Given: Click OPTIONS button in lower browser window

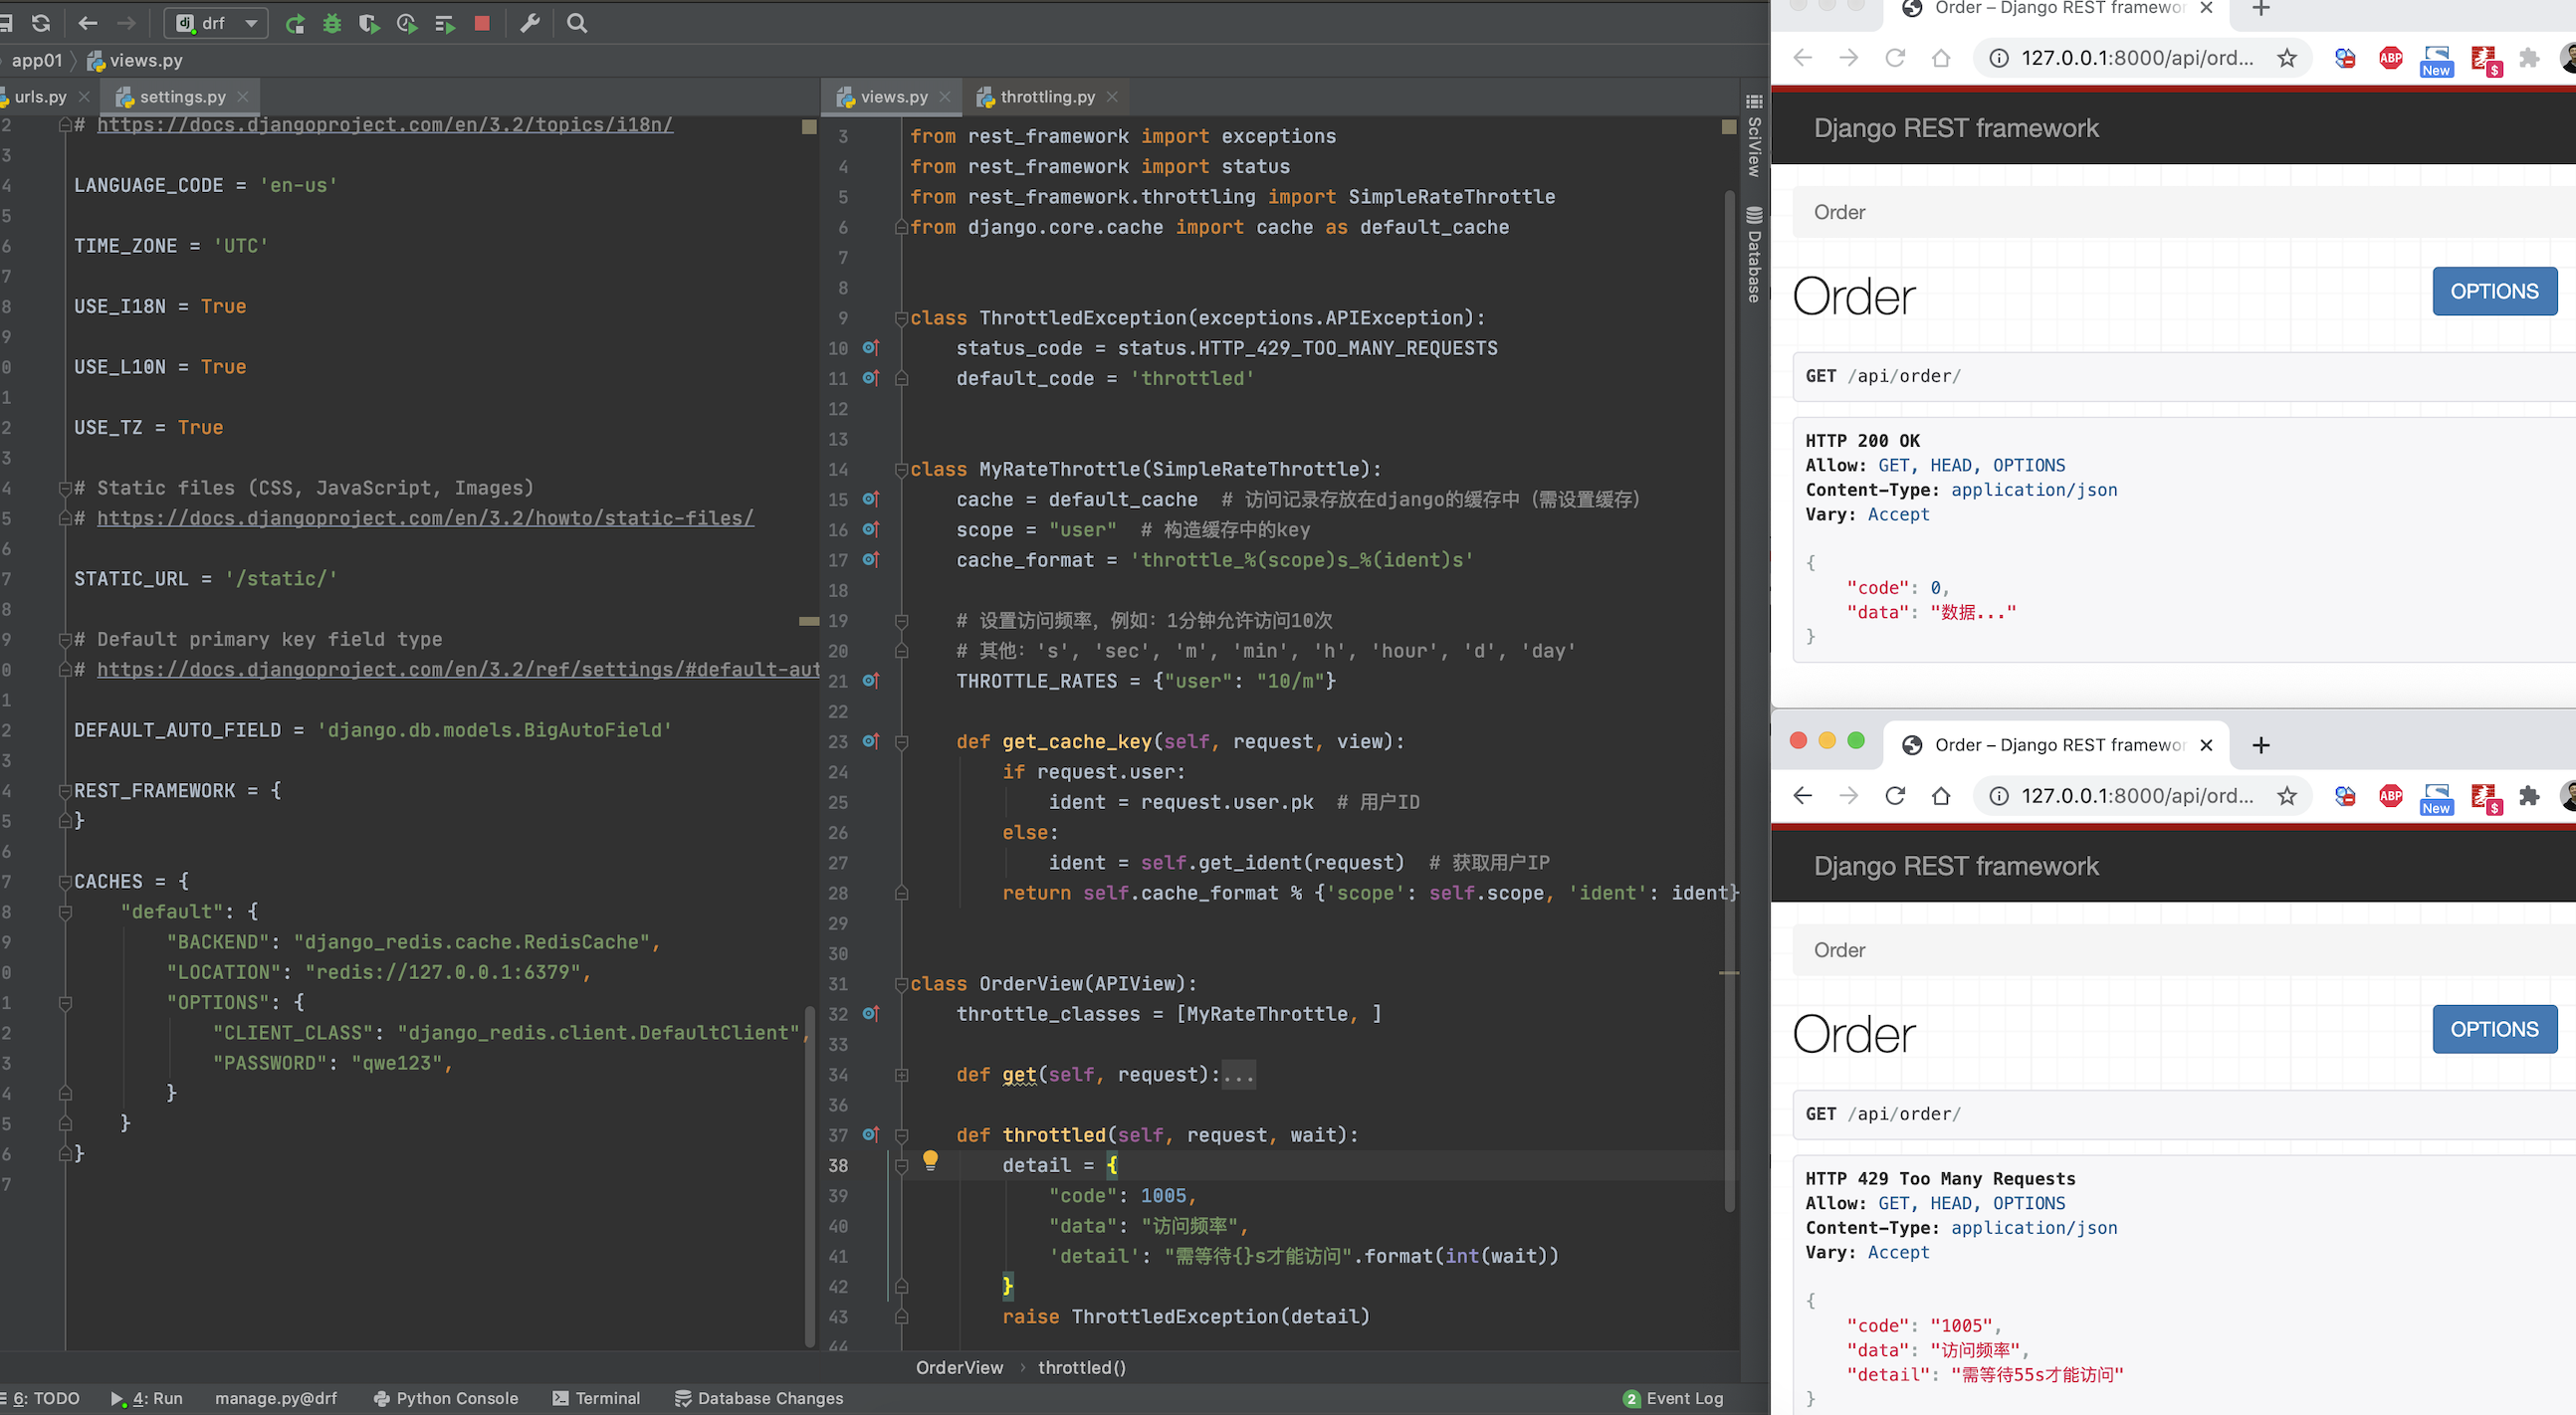Looking at the screenshot, I should point(2494,1029).
